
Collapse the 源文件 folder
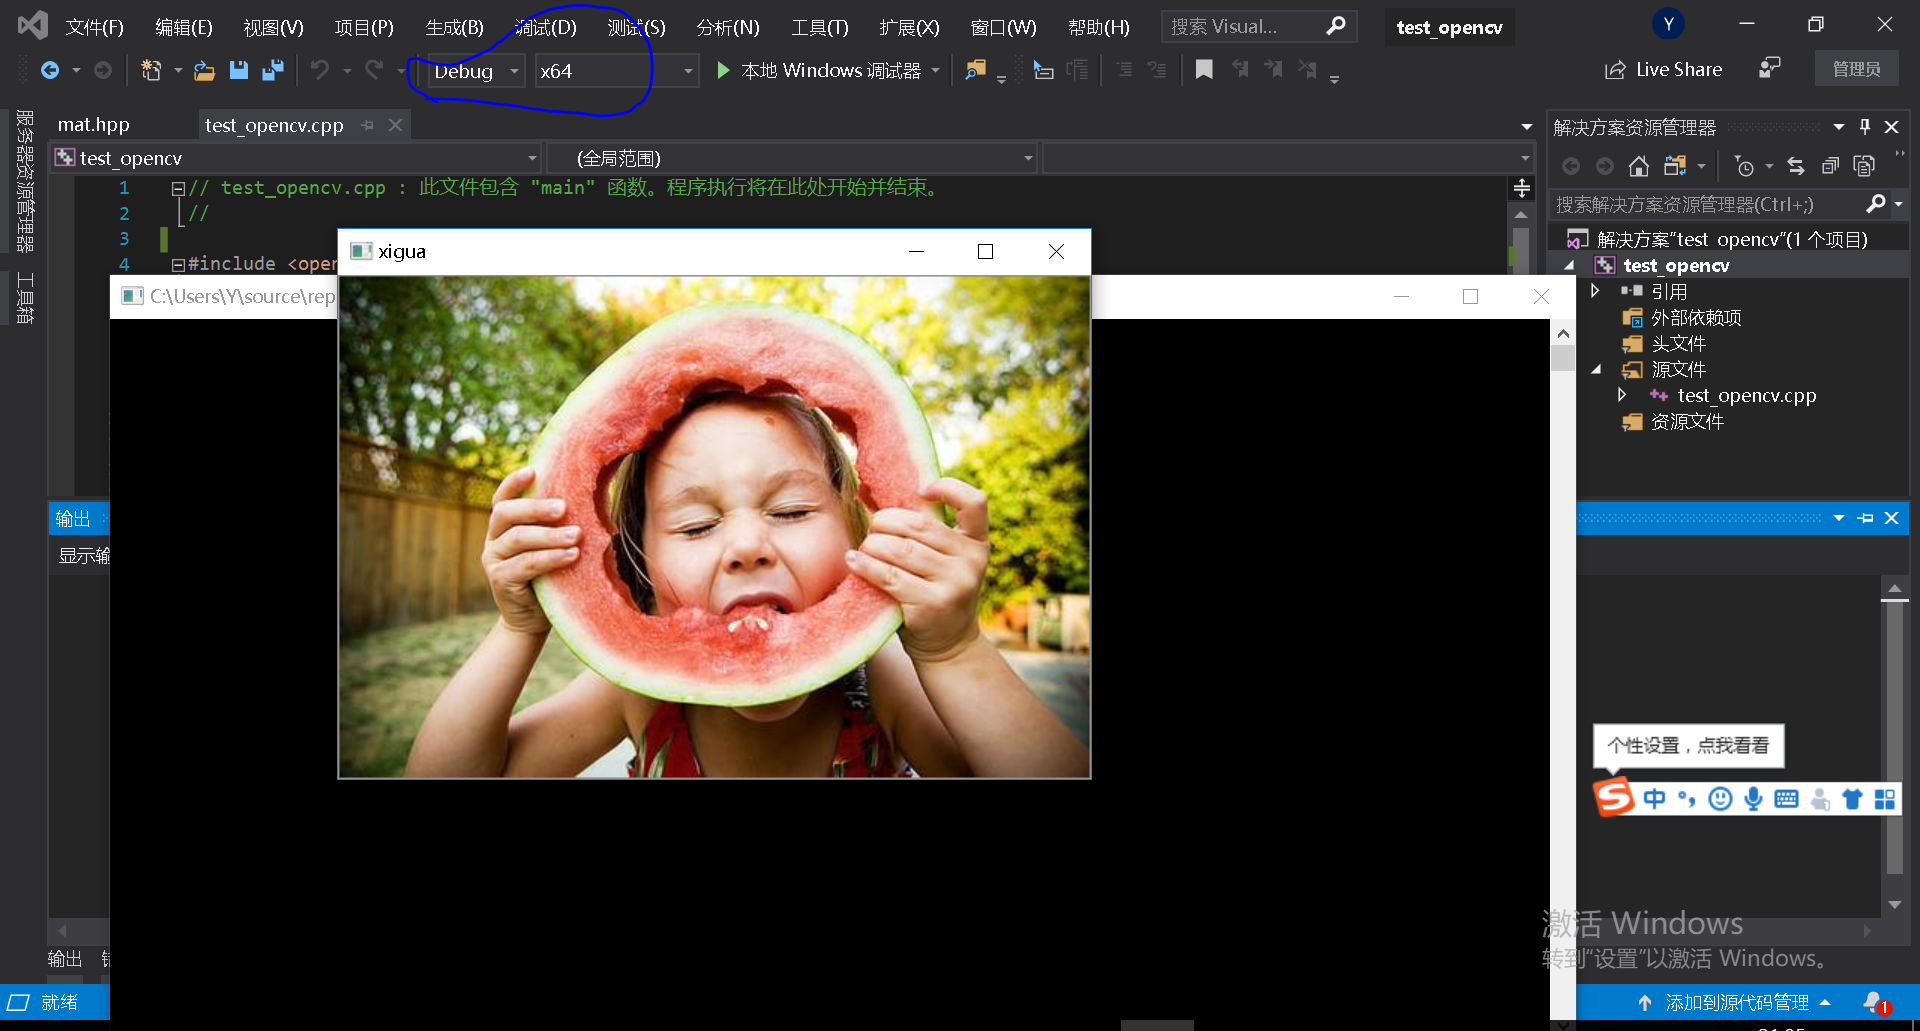[1597, 369]
